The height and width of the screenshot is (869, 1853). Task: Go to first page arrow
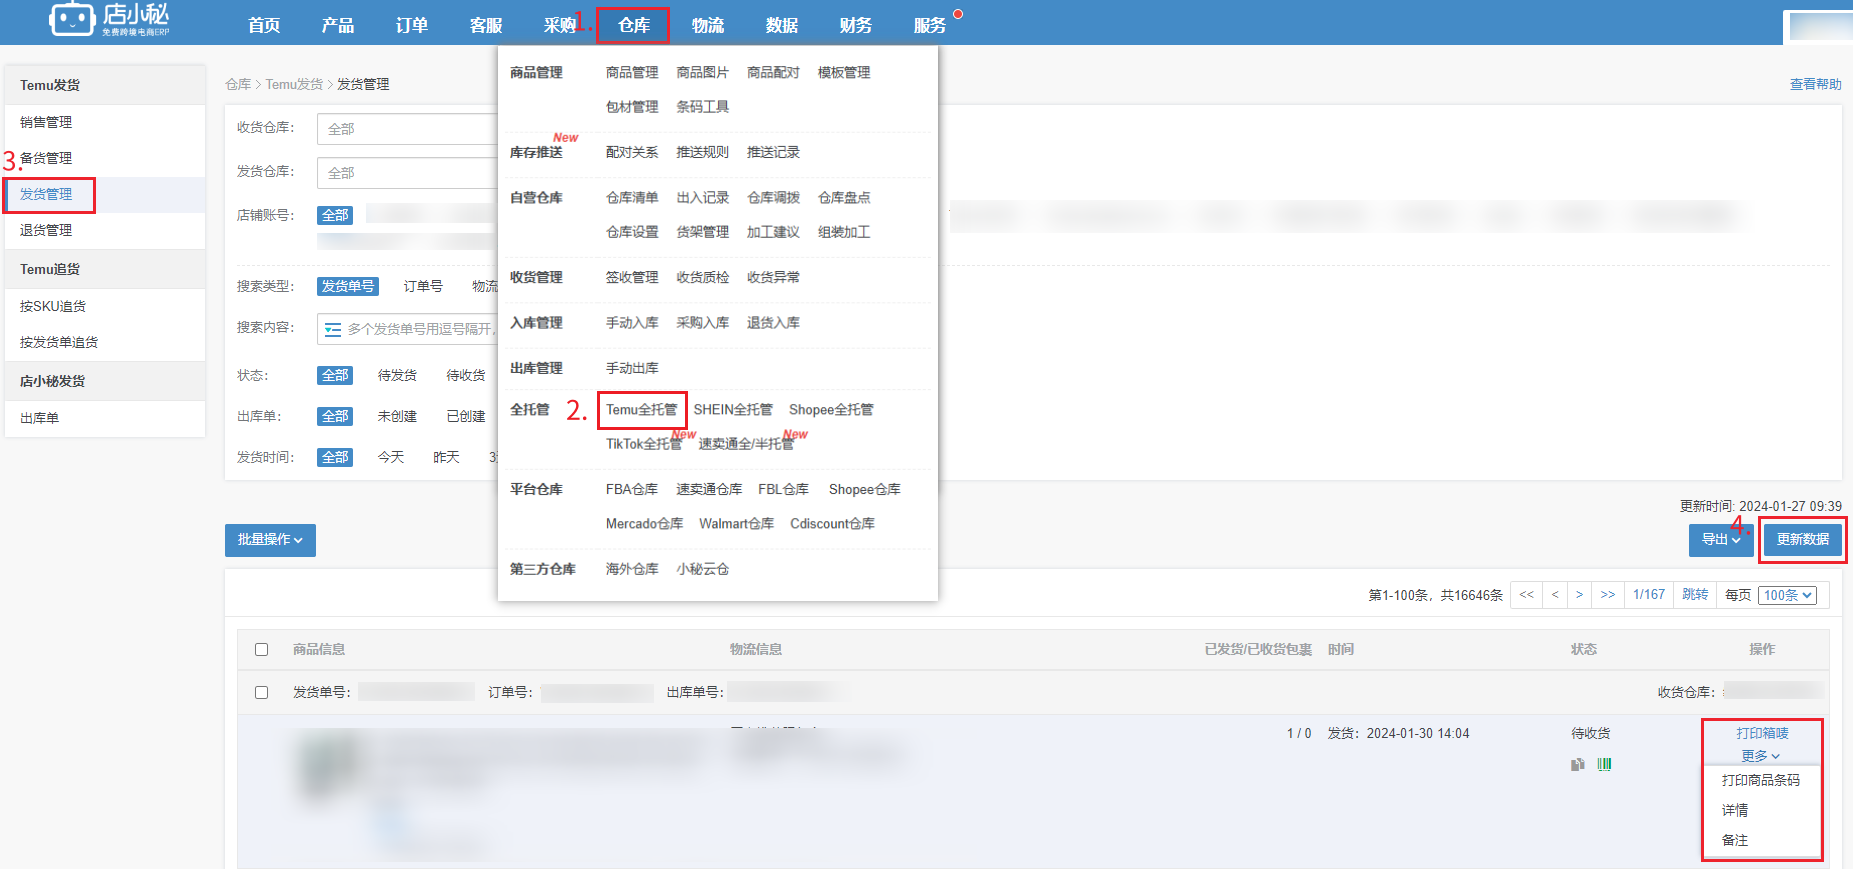1527,595
